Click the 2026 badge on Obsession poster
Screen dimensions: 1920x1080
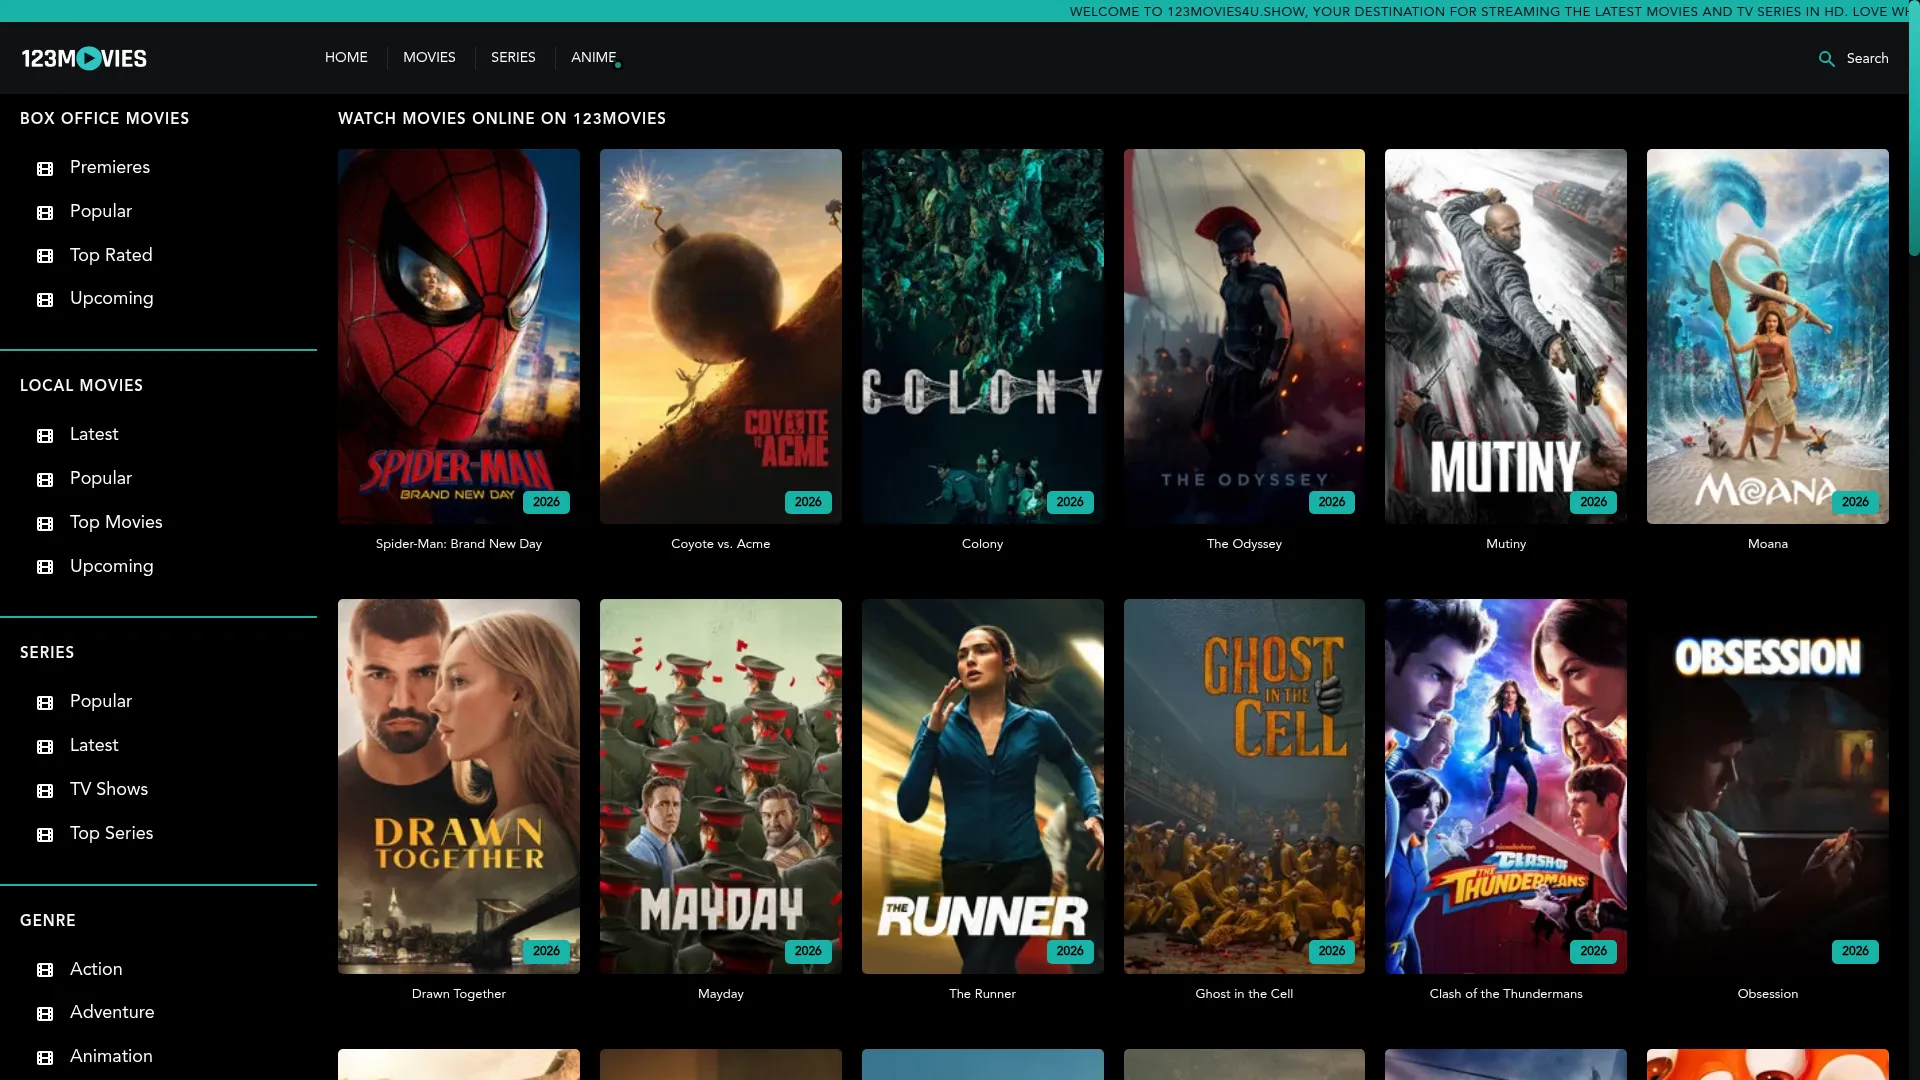[x=1855, y=952]
